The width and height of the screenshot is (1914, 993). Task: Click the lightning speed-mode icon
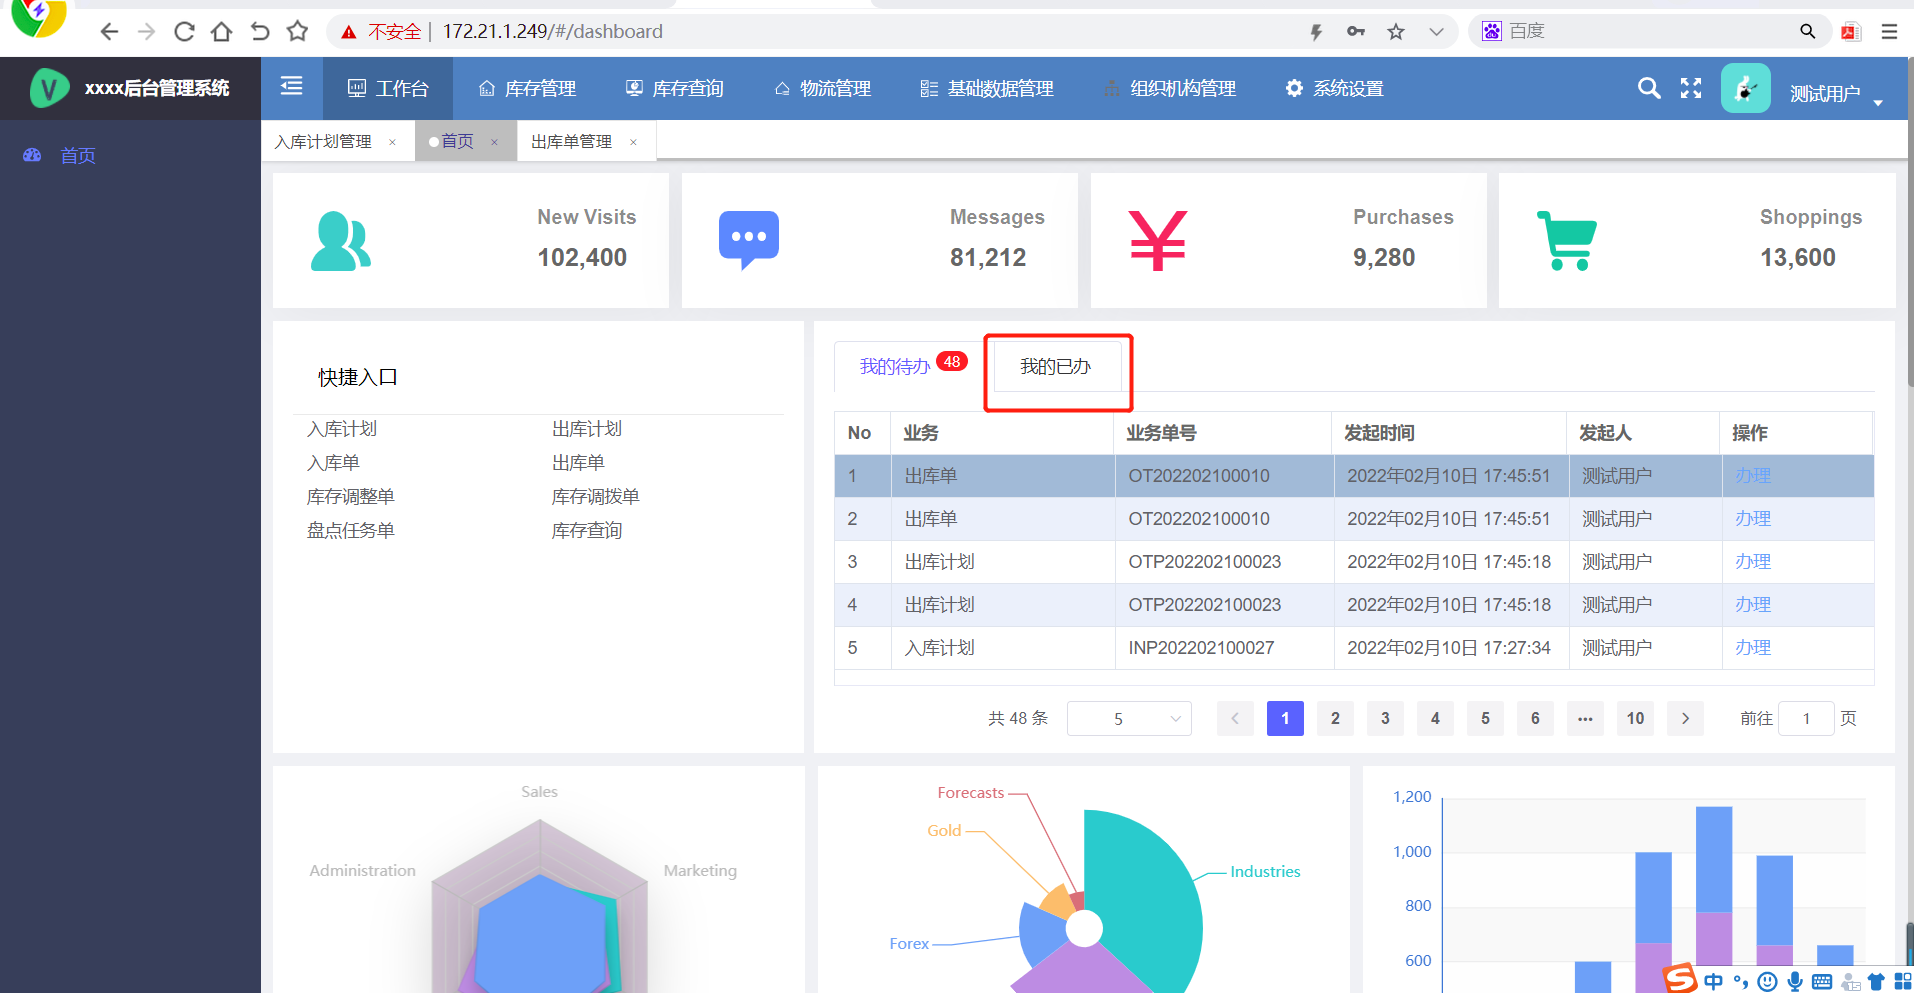point(1316,32)
